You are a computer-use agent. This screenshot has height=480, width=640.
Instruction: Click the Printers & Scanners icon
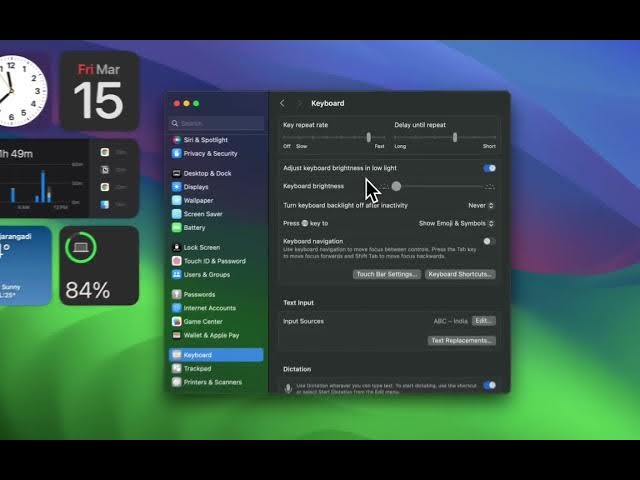(x=176, y=382)
